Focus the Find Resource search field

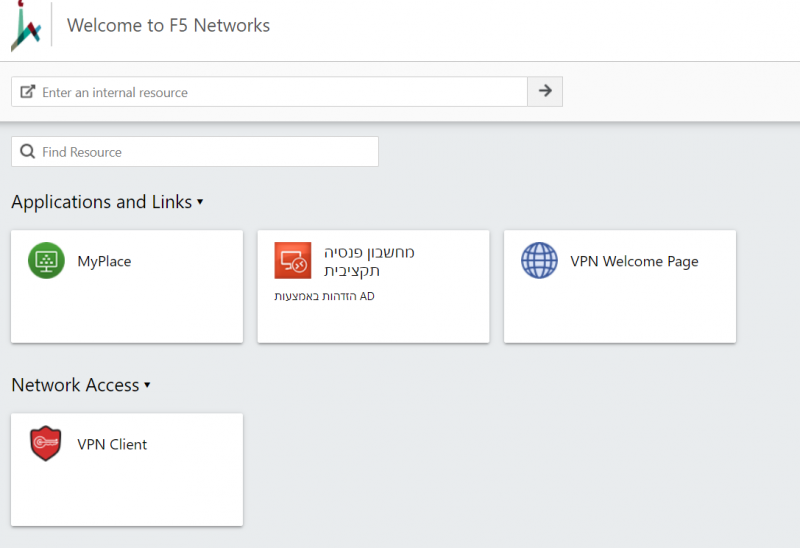tap(195, 152)
